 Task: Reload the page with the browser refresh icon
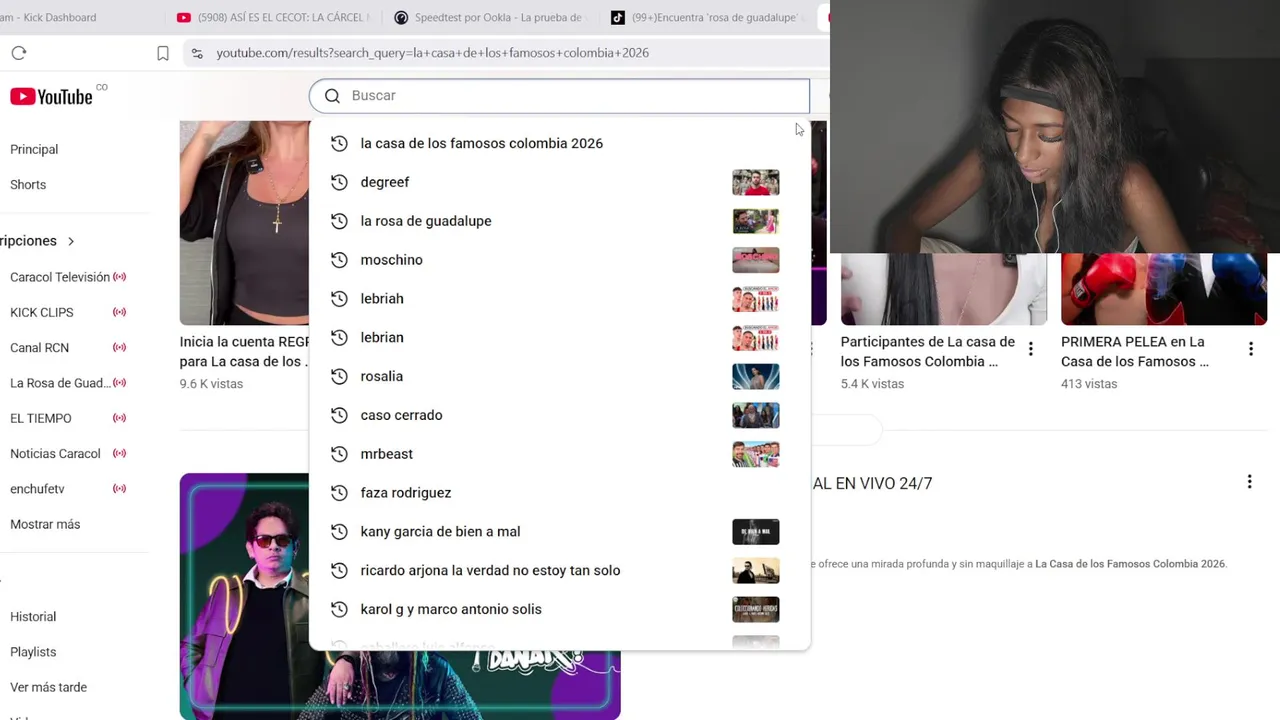(x=19, y=53)
